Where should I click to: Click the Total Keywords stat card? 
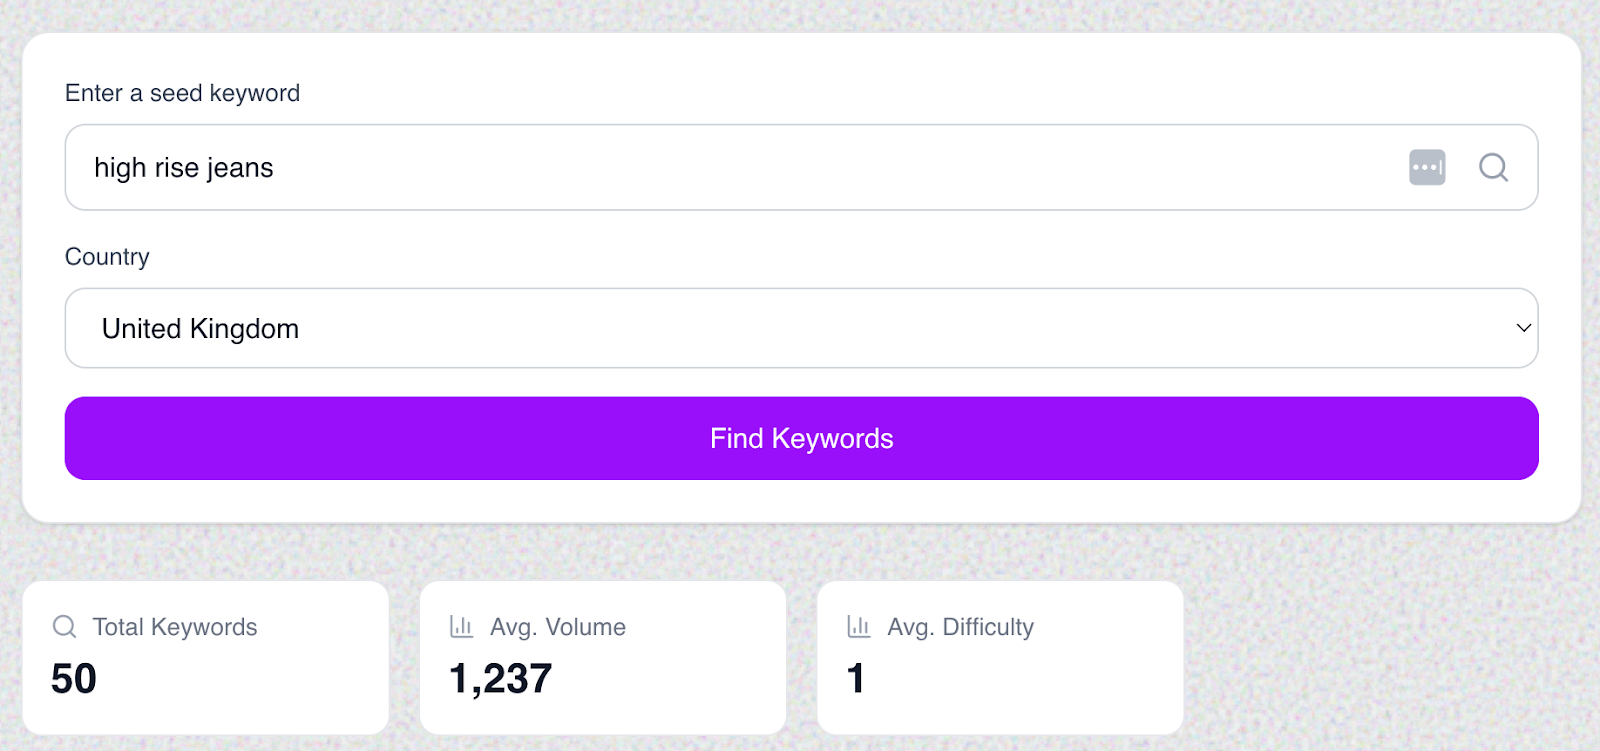(x=206, y=657)
